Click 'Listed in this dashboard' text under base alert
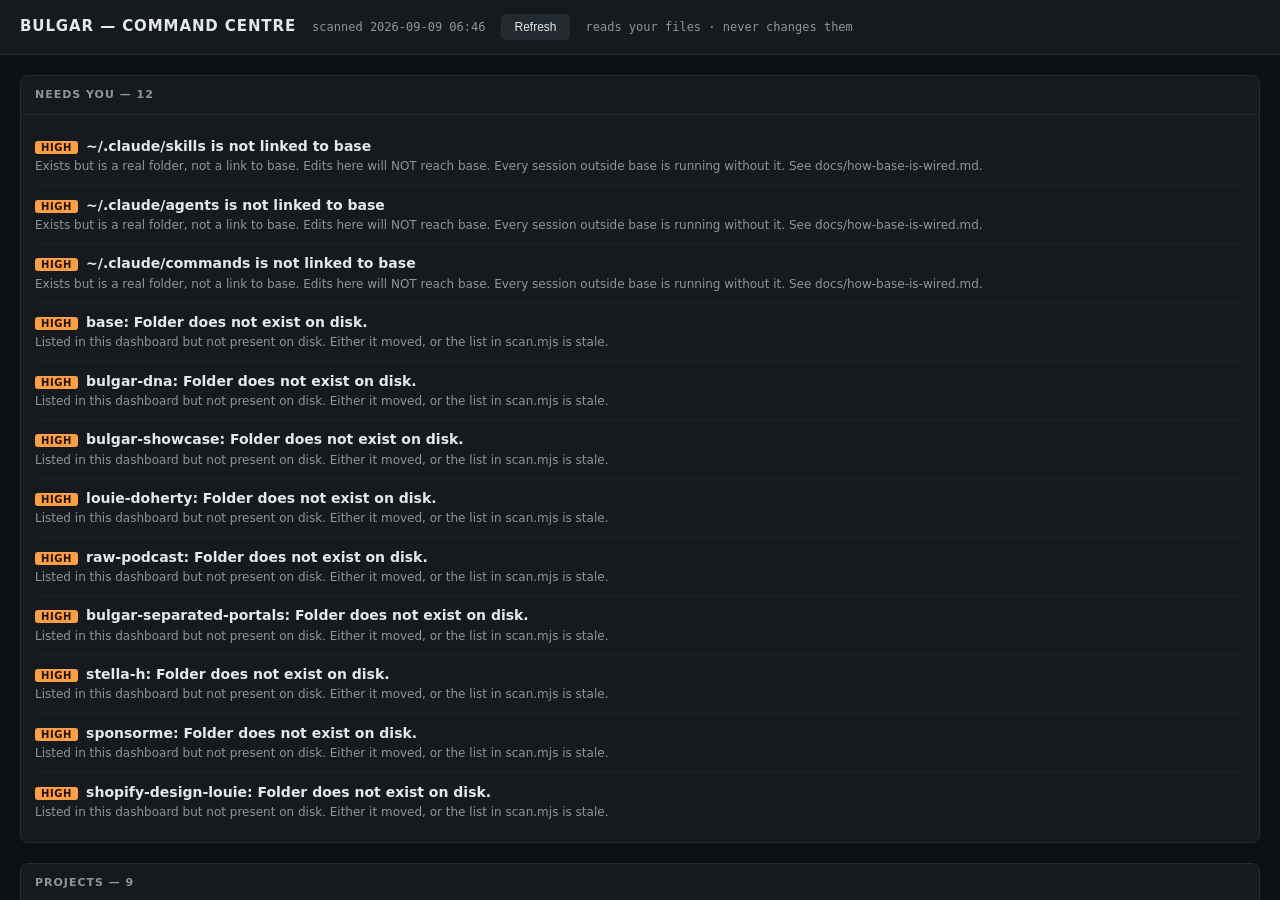The image size is (1280, 900). (321, 342)
